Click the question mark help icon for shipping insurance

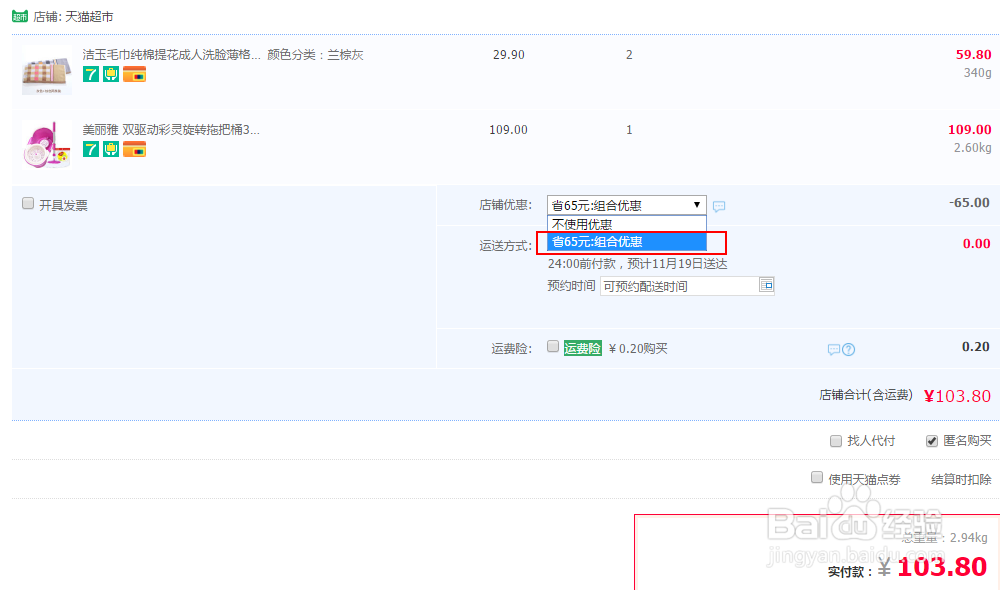848,350
